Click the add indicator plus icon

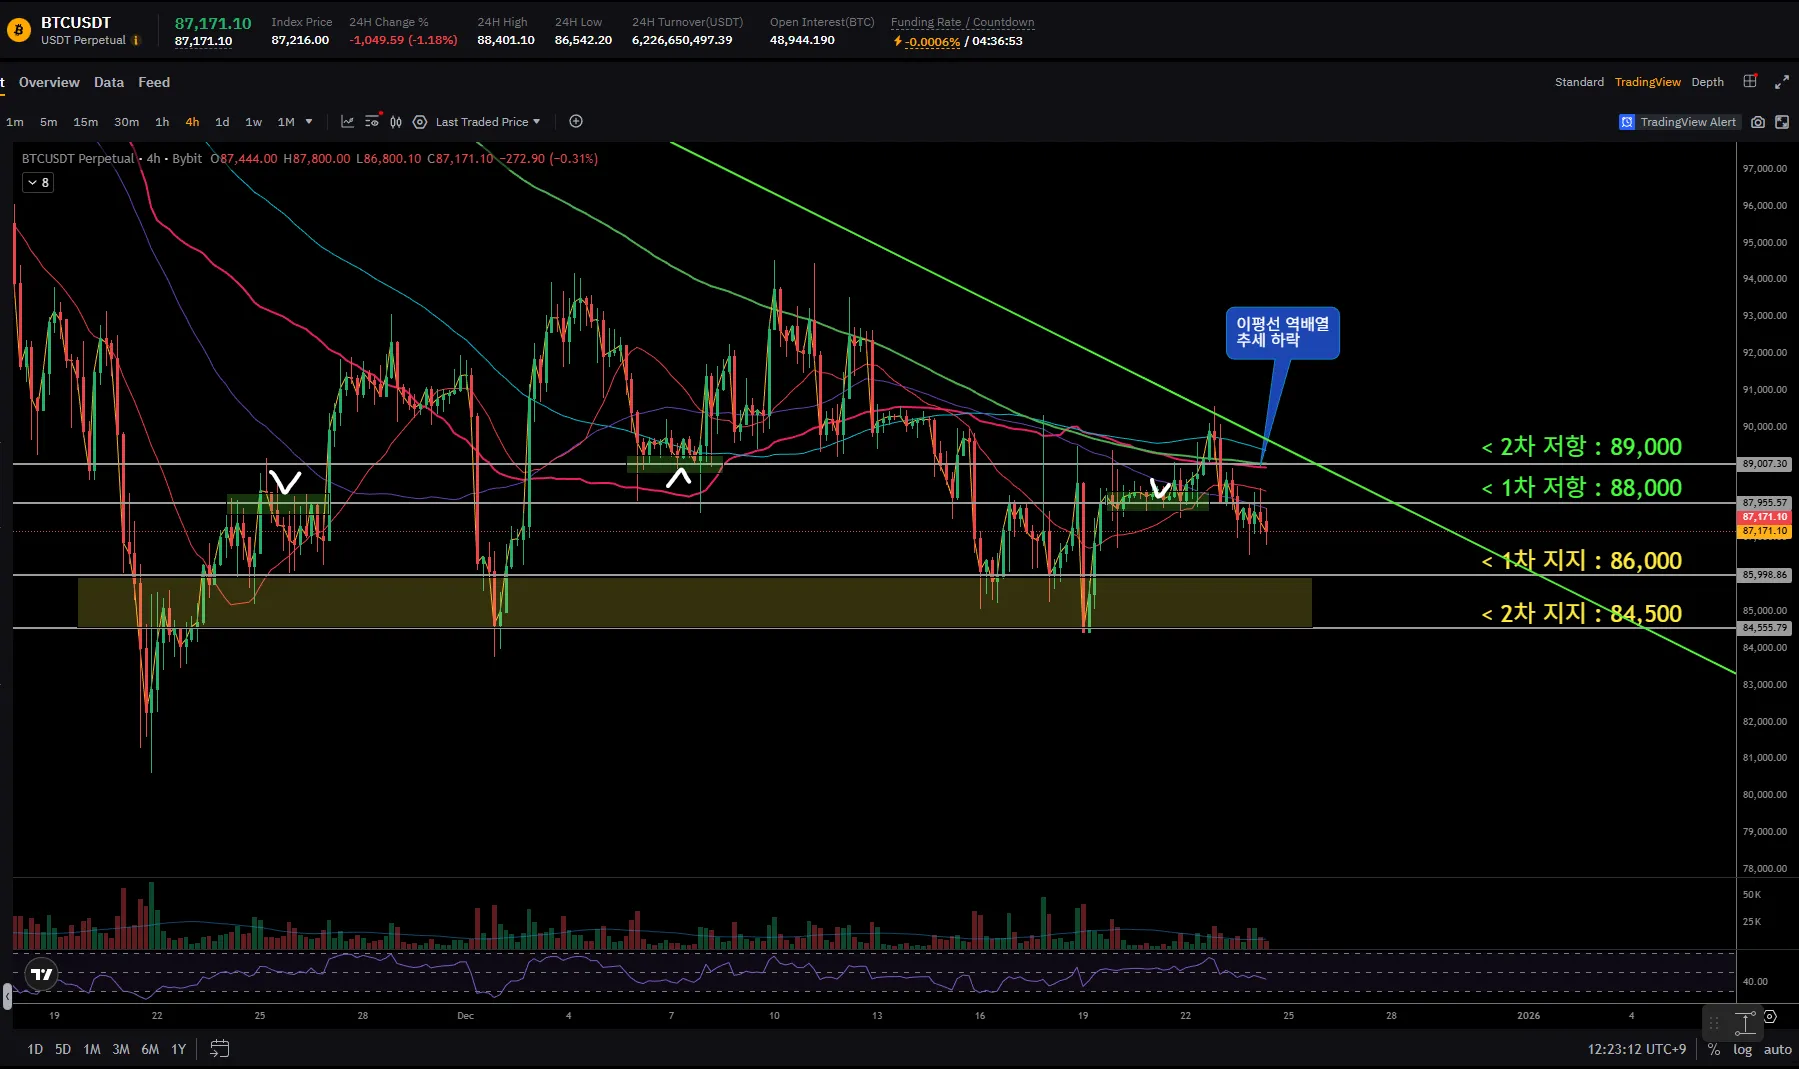coord(576,122)
